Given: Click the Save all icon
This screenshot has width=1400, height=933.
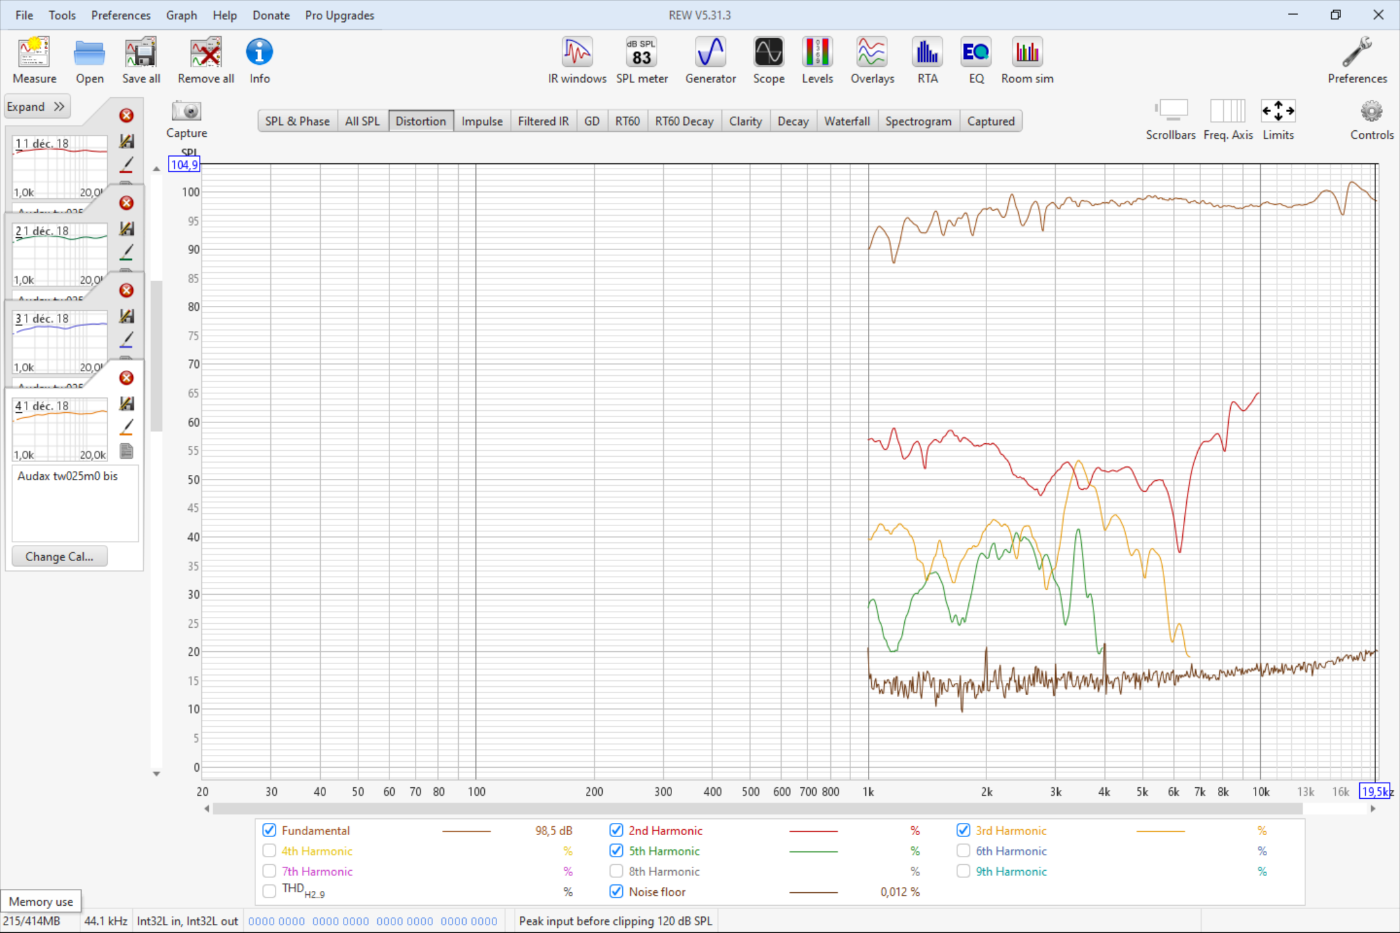Looking at the screenshot, I should tap(140, 60).
